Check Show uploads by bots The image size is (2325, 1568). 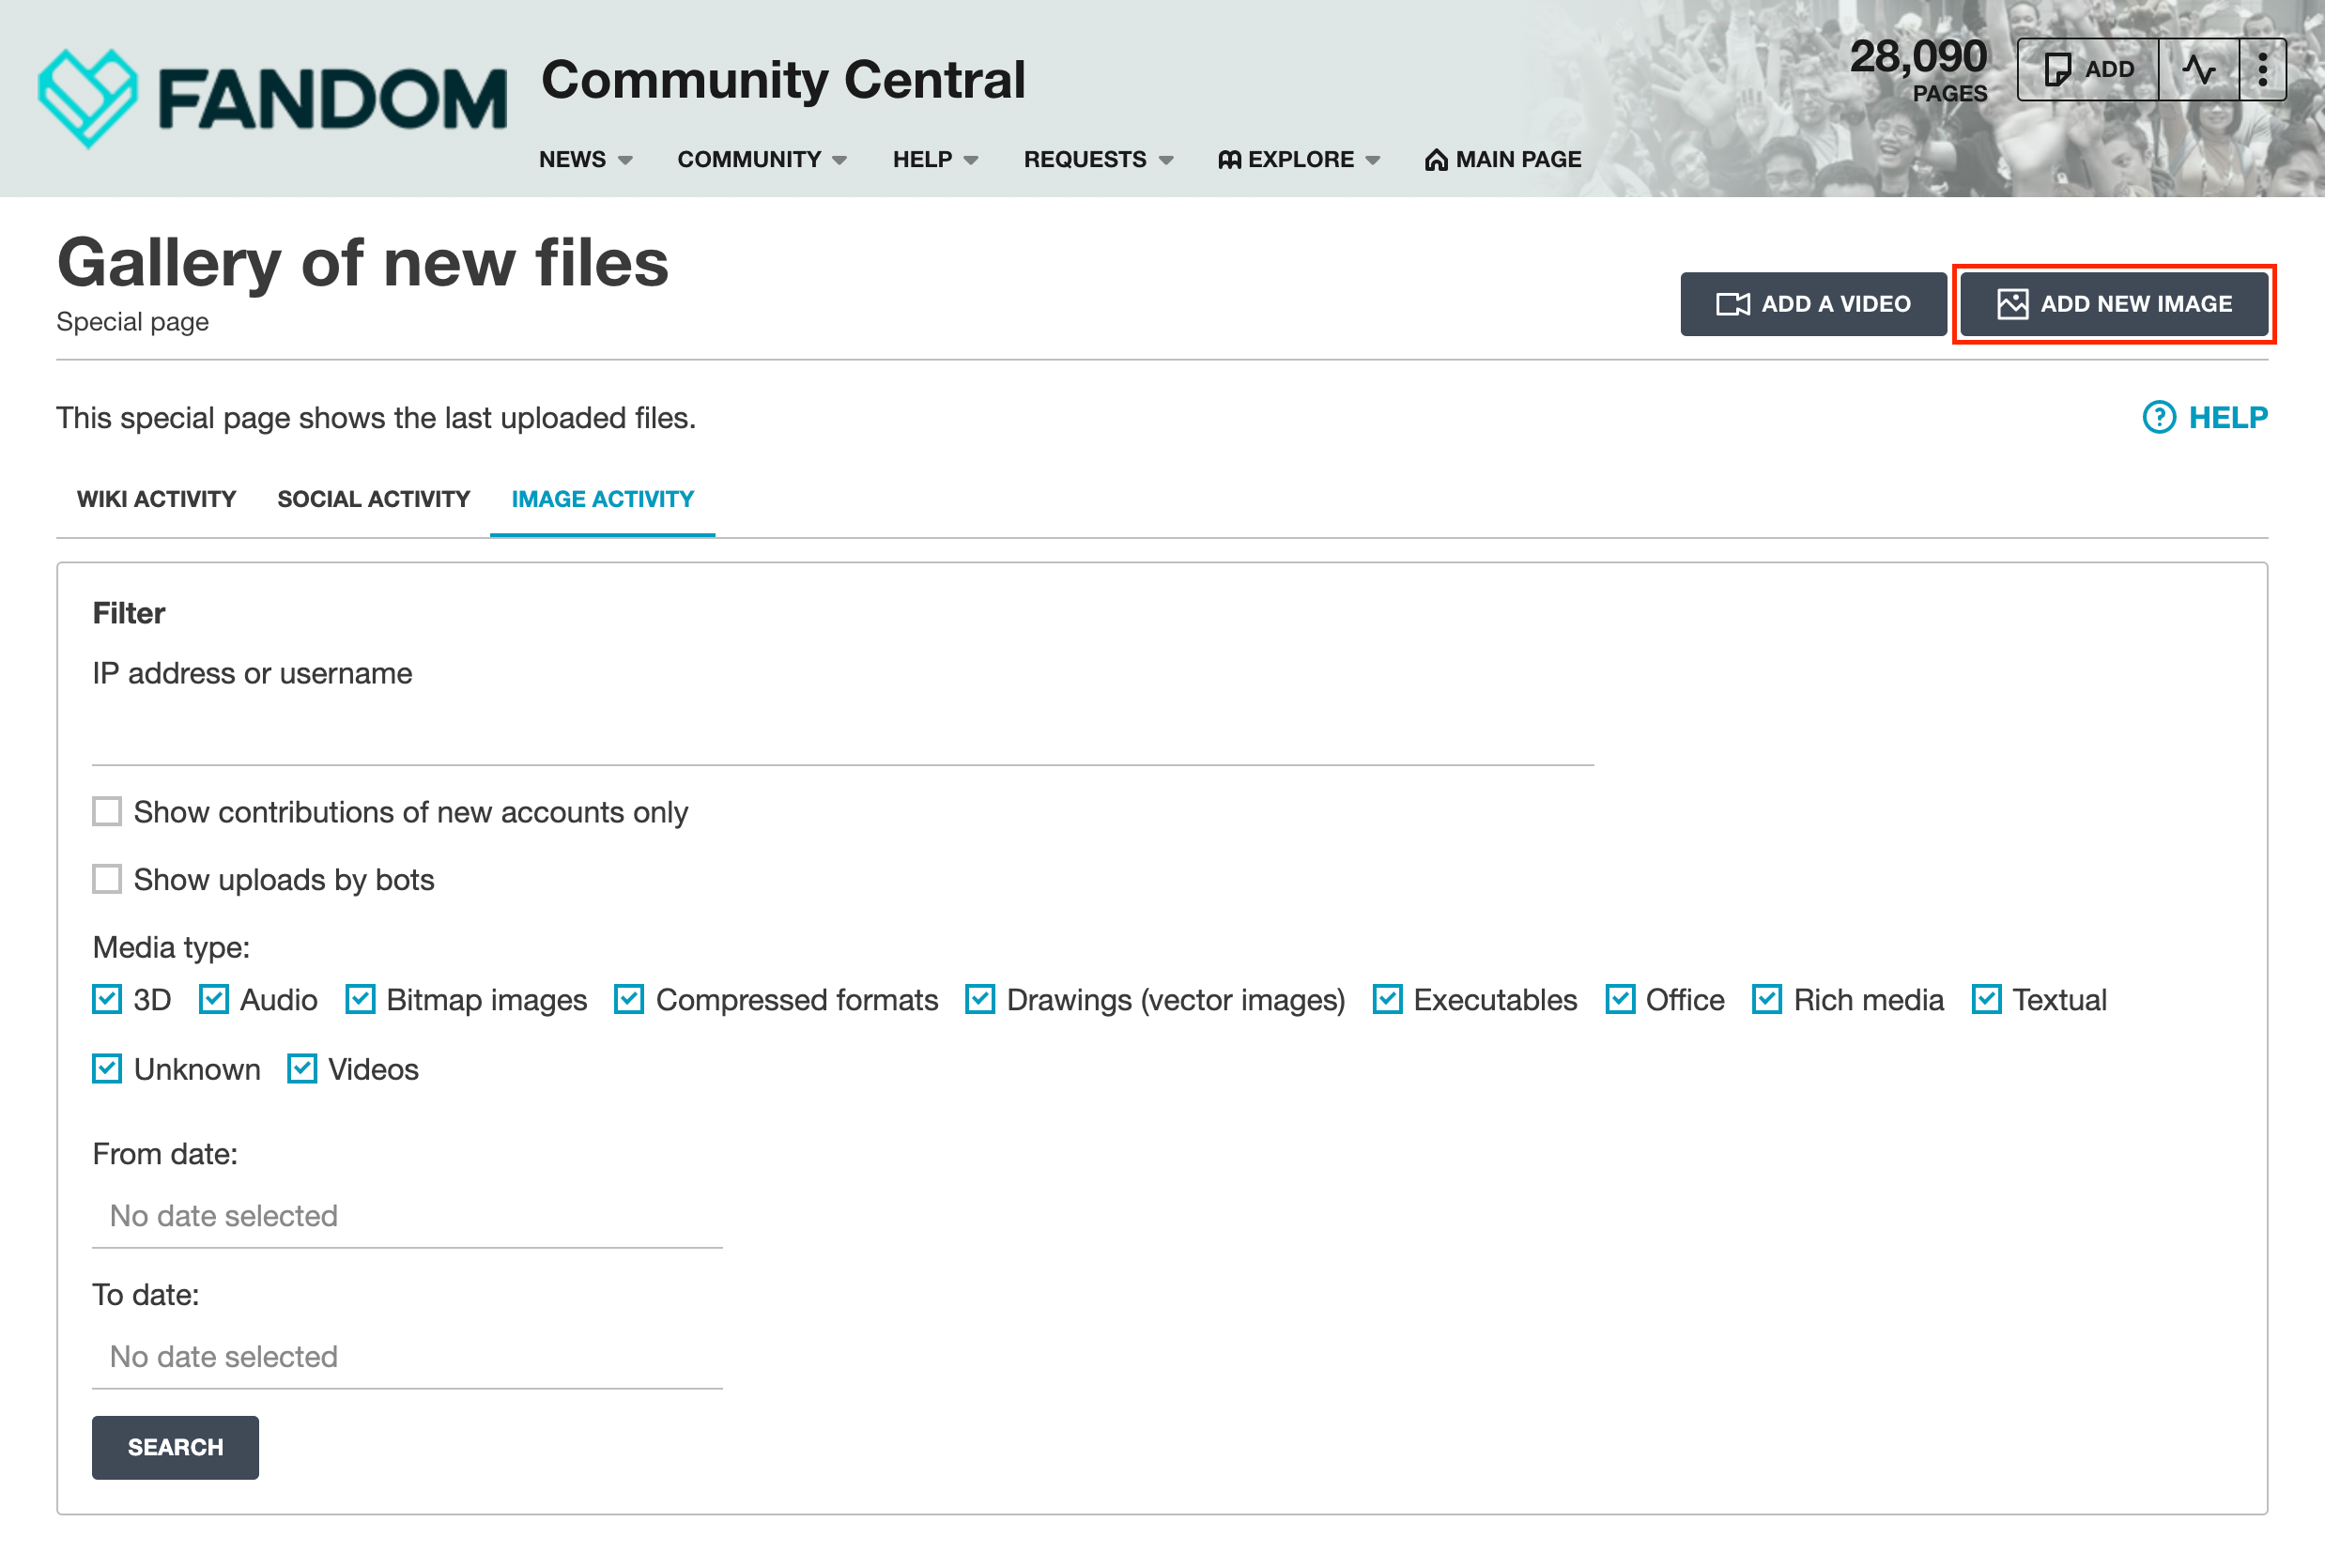(x=107, y=879)
